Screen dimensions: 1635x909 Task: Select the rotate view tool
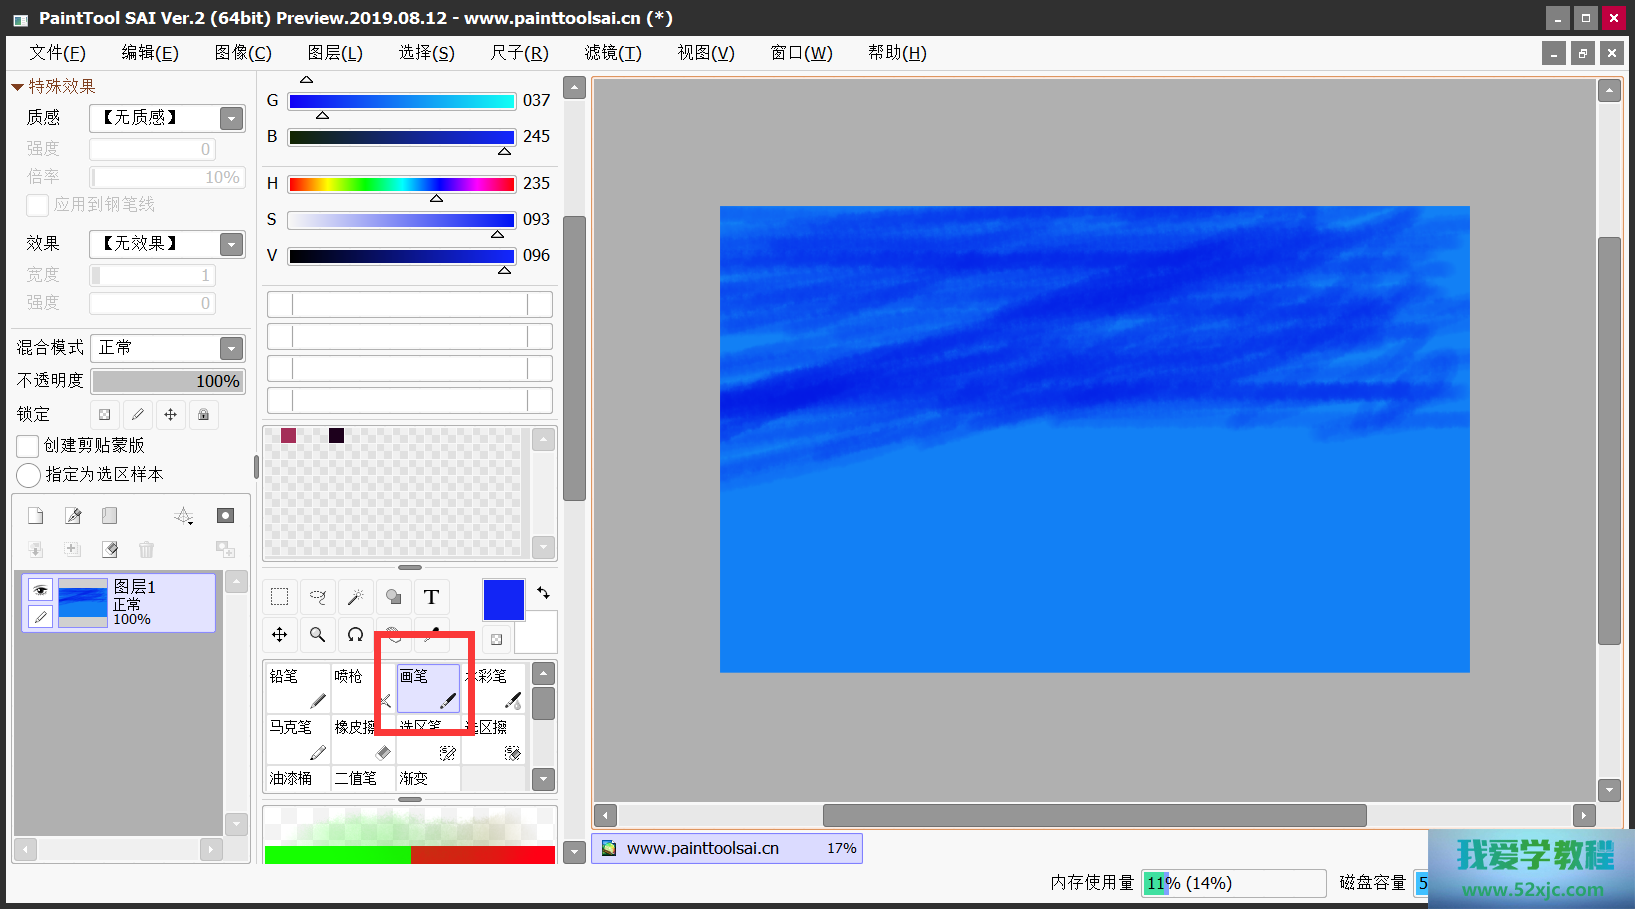click(x=355, y=635)
